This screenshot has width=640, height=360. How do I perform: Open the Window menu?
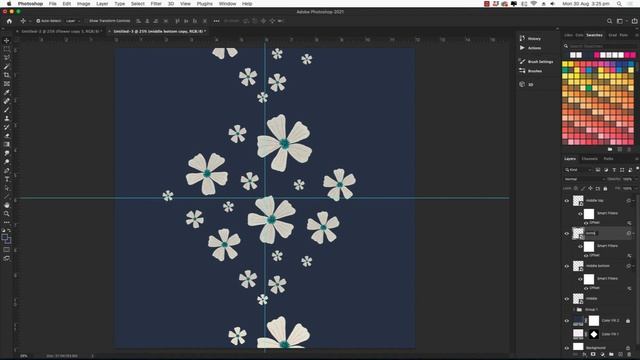227,4
